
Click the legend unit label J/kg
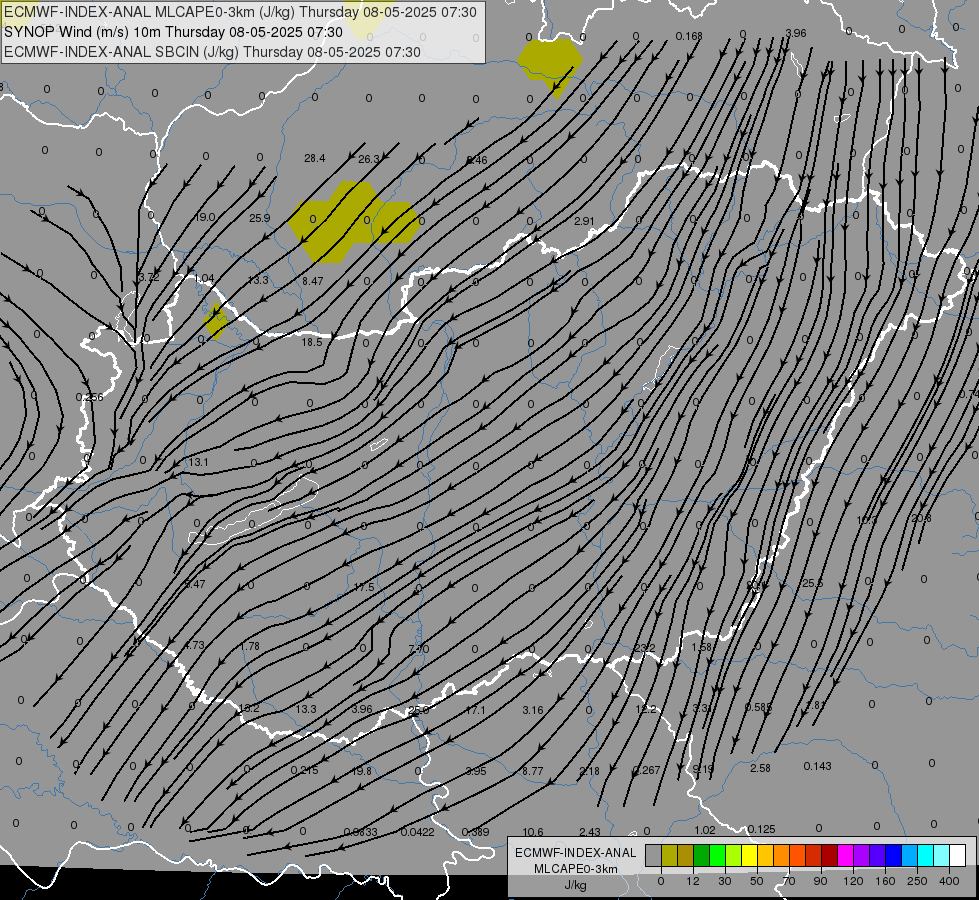[576, 885]
